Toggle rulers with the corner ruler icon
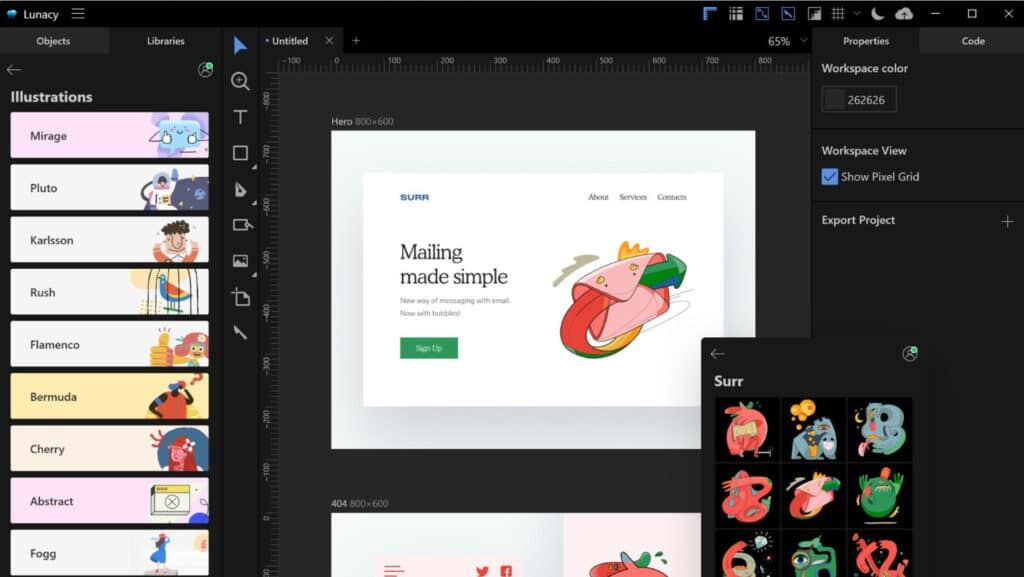 pos(710,13)
